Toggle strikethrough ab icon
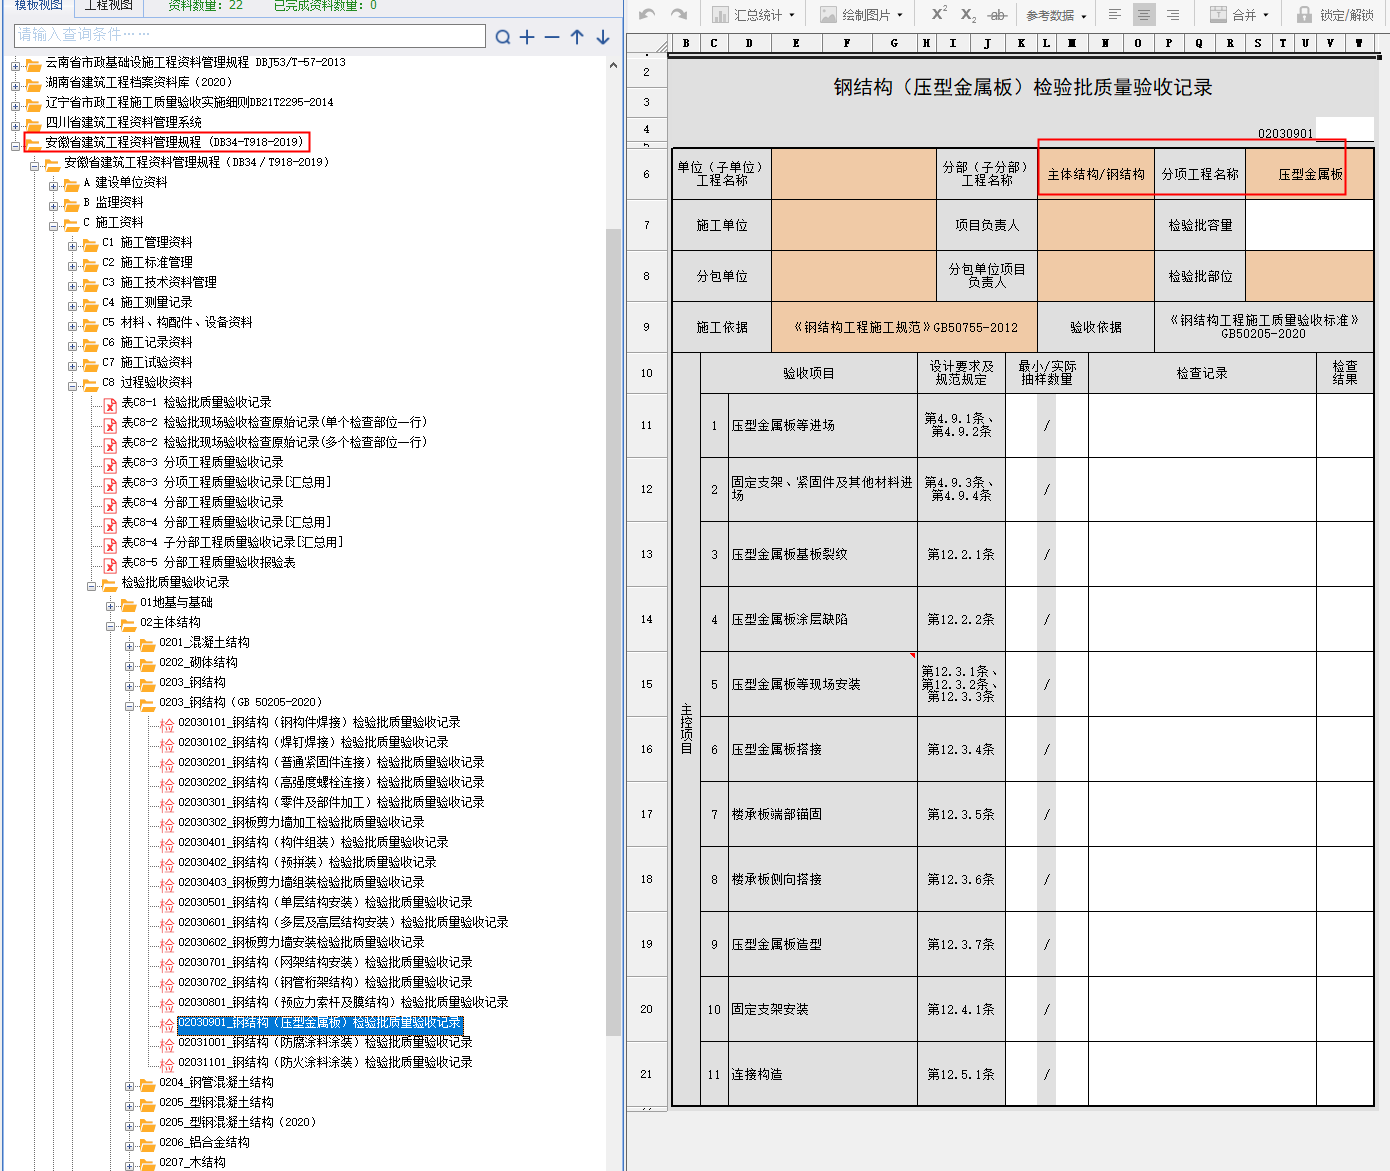Viewport: 1390px width, 1171px height. (997, 15)
